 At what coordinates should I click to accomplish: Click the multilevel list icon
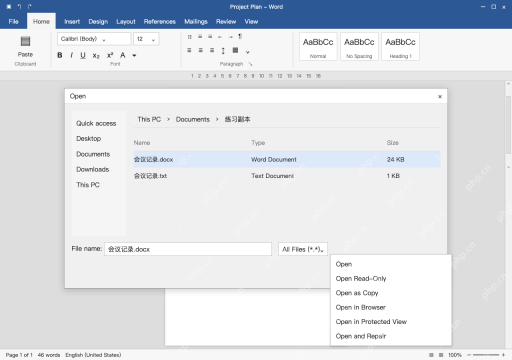210,37
